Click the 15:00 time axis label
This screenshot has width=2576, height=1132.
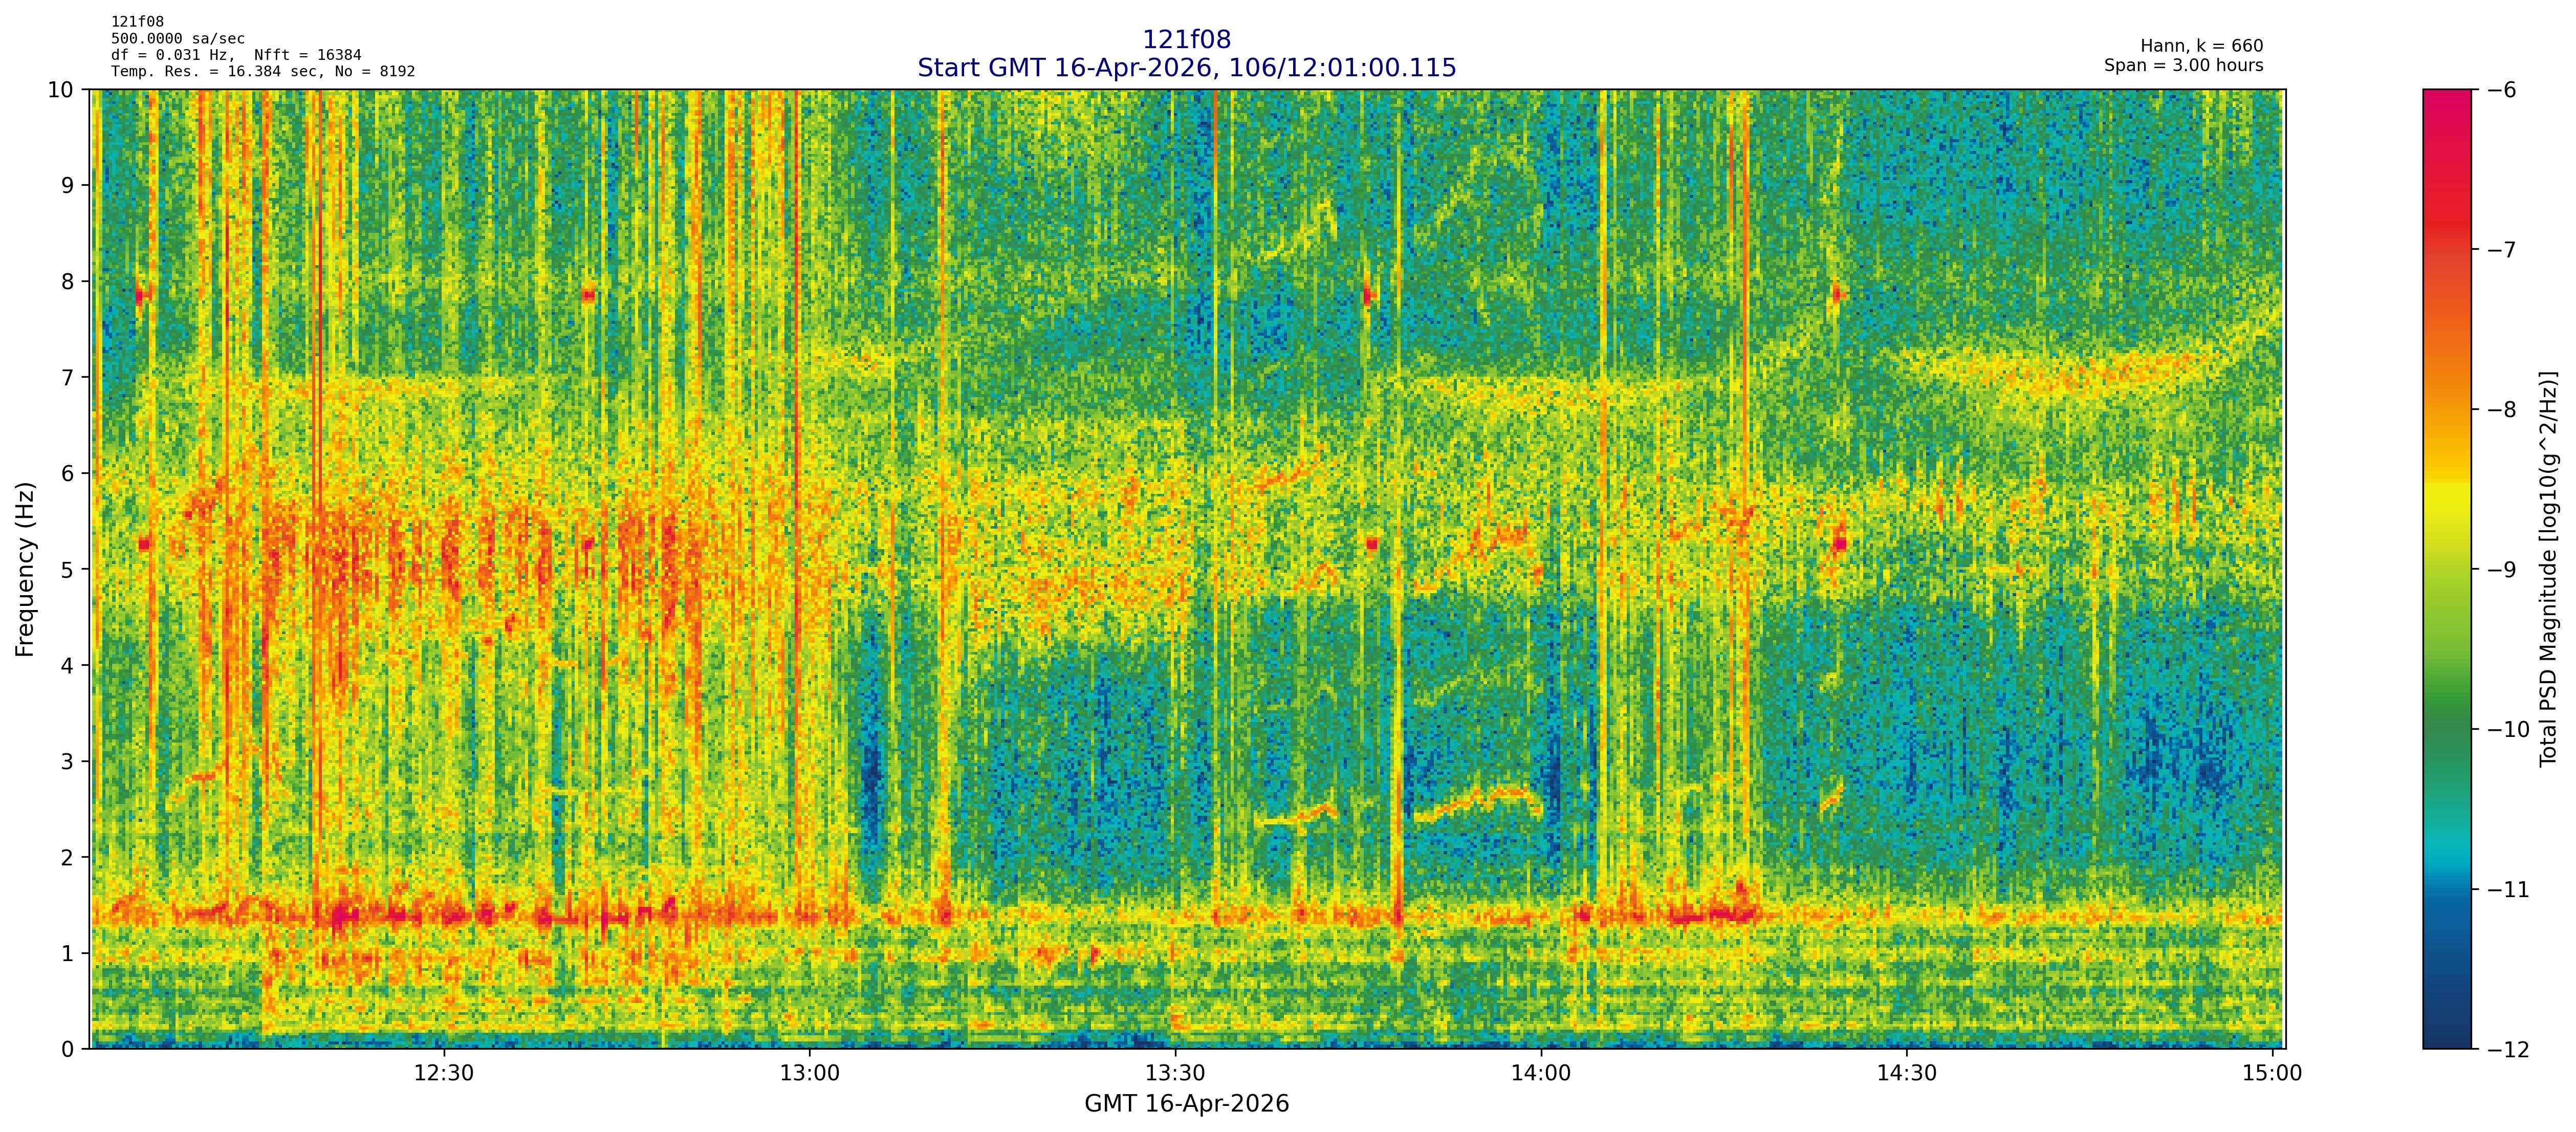point(2272,1074)
